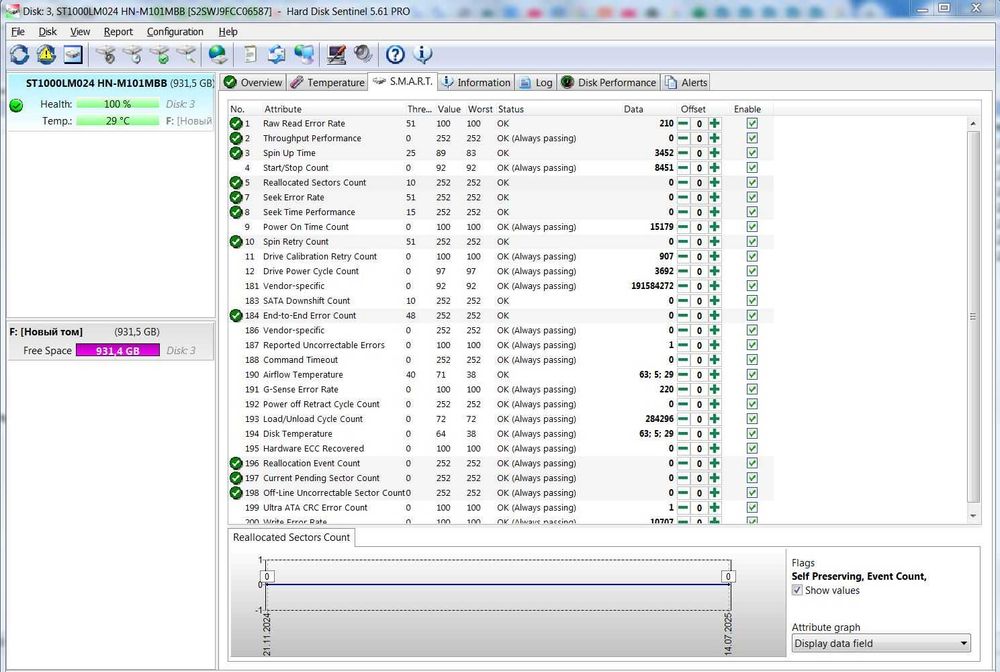1000x672 pixels.
Task: Click the speaker sound toolbar icon
Action: [x=363, y=54]
